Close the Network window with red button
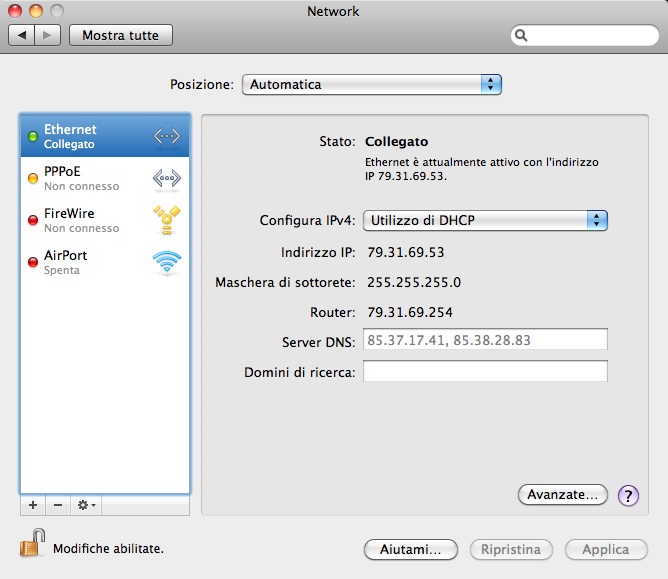Viewport: 668px width, 579px height. point(15,11)
